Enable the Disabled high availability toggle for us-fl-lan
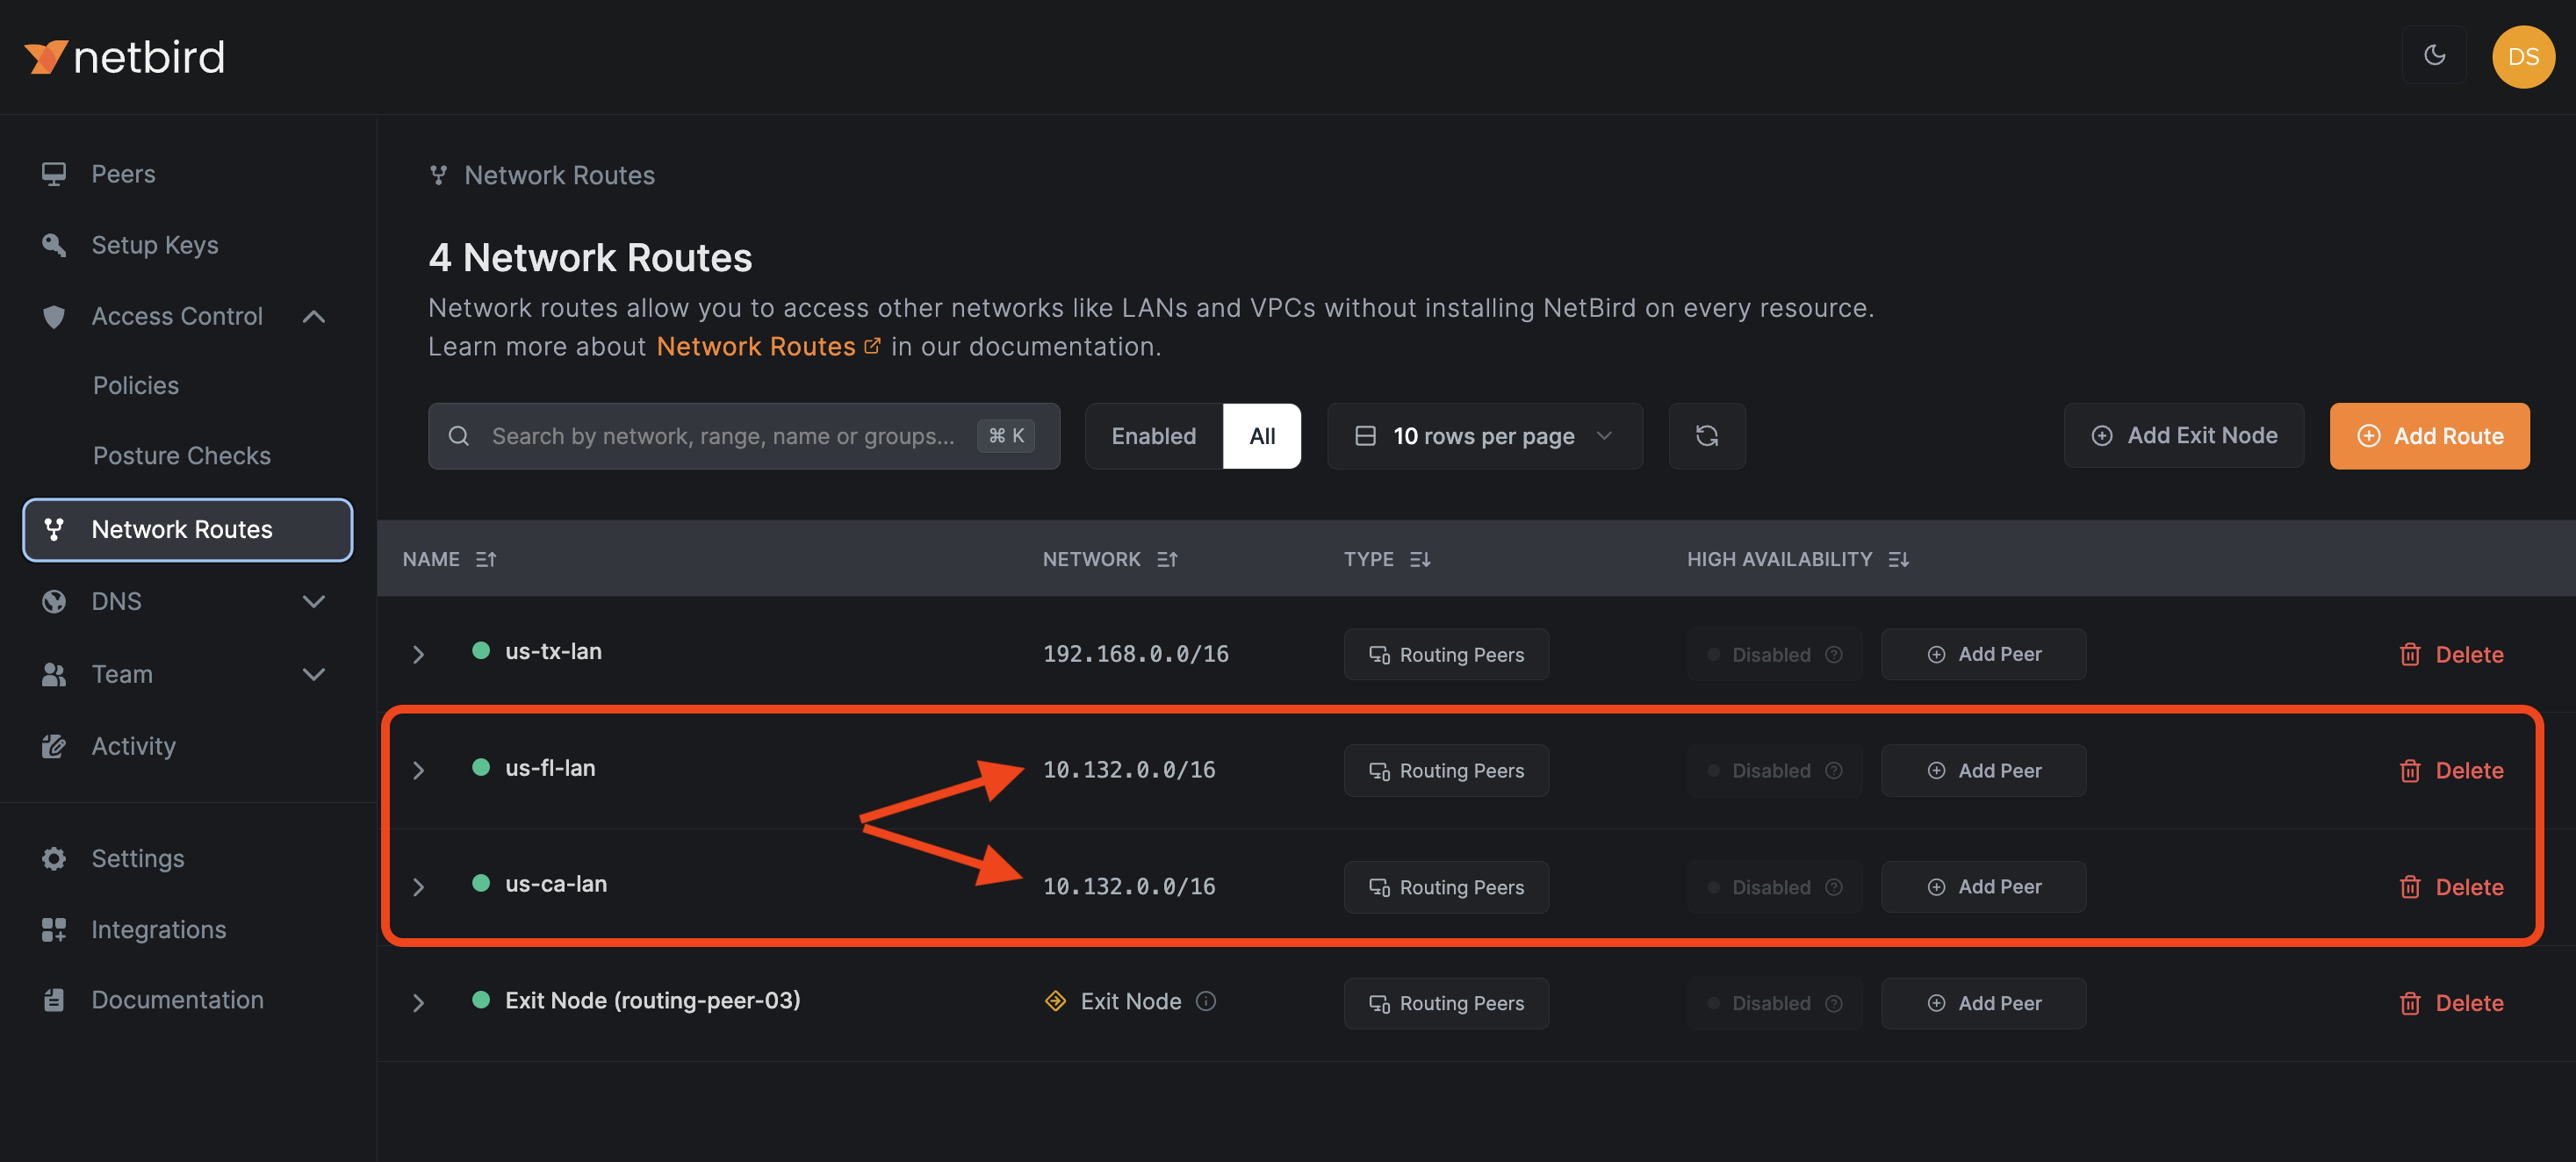2576x1162 pixels. click(1772, 770)
